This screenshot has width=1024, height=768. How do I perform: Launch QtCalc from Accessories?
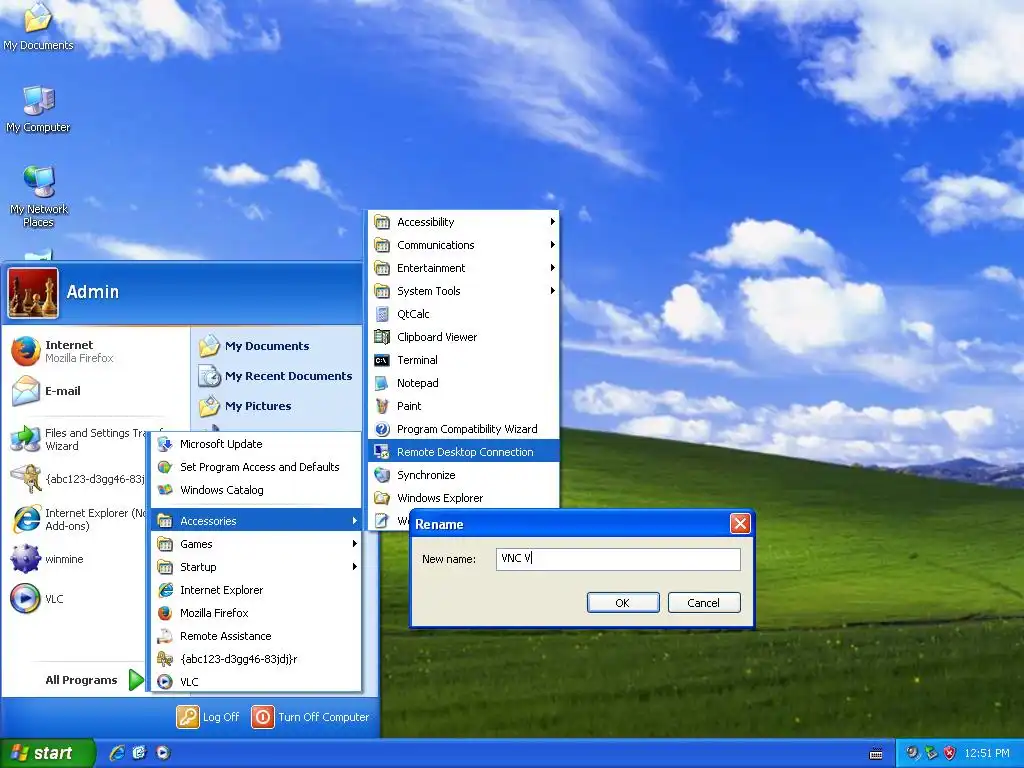(x=464, y=314)
